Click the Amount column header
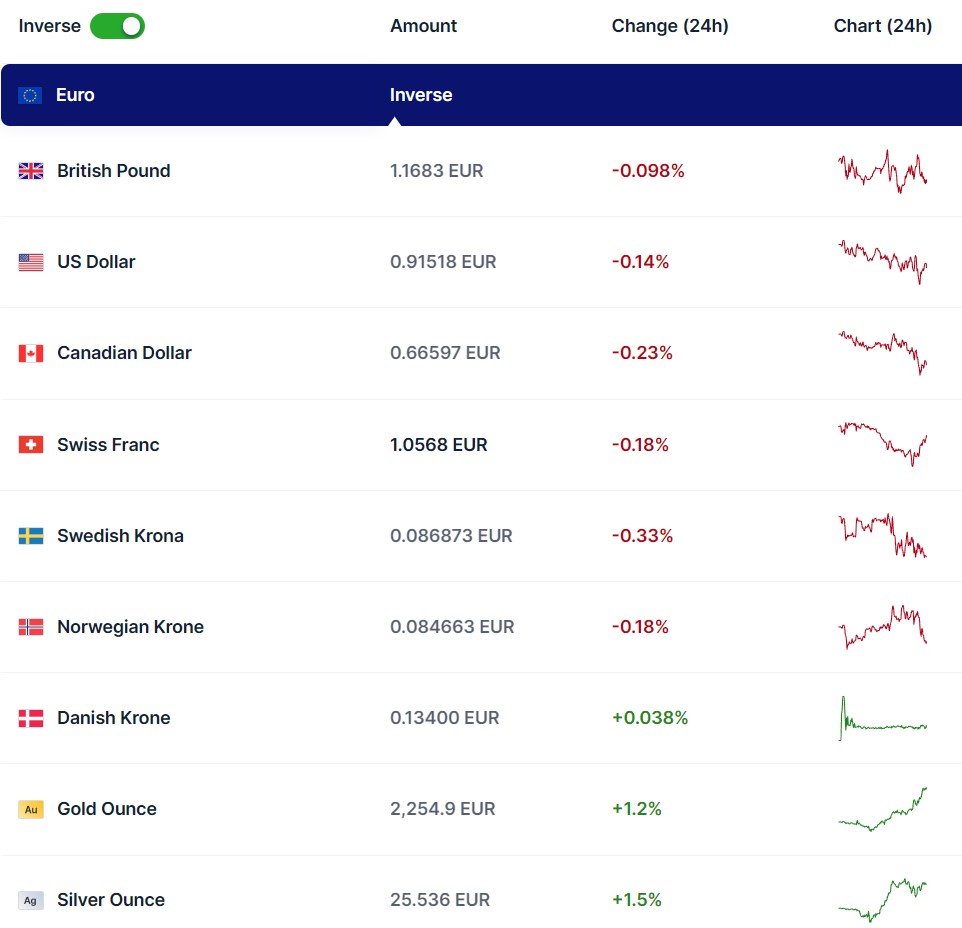 [423, 26]
